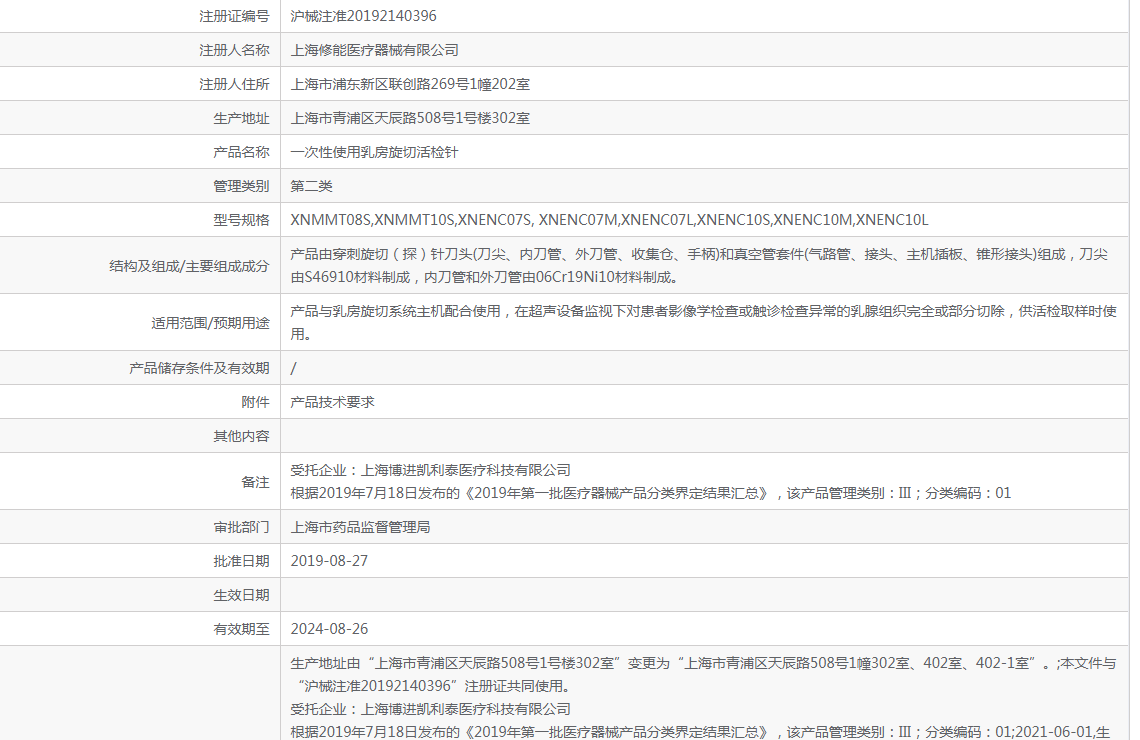Click the 其他内容 label
The height and width of the screenshot is (740, 1140).
coord(241,436)
